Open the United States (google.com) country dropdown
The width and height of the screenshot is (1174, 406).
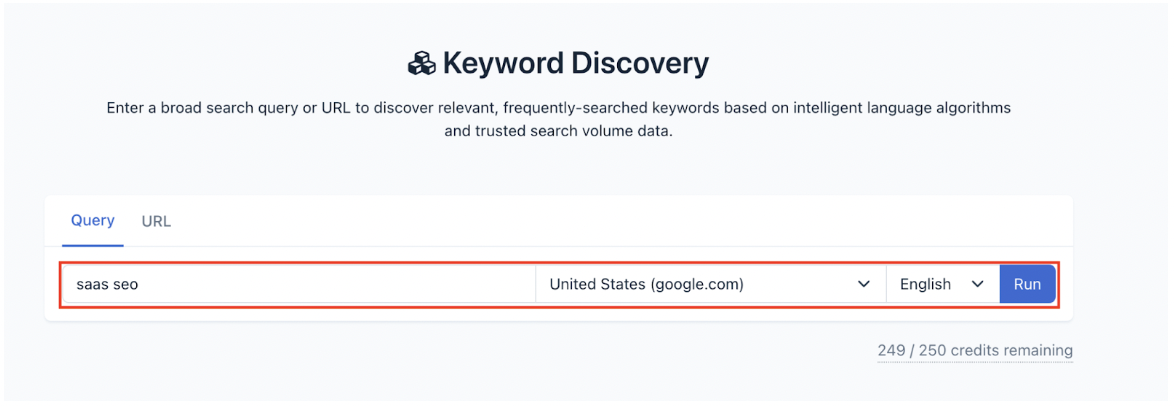[711, 285]
